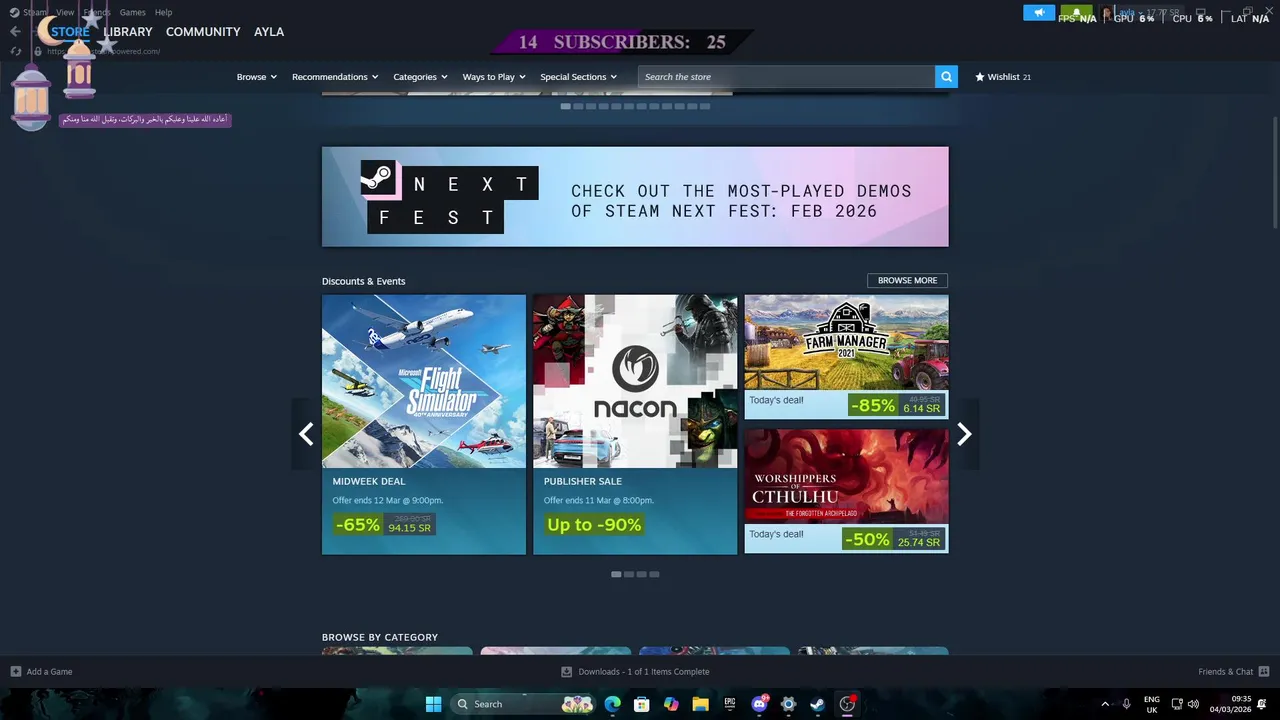
Task: Open Epic Games Launcher from taskbar
Action: (730, 704)
